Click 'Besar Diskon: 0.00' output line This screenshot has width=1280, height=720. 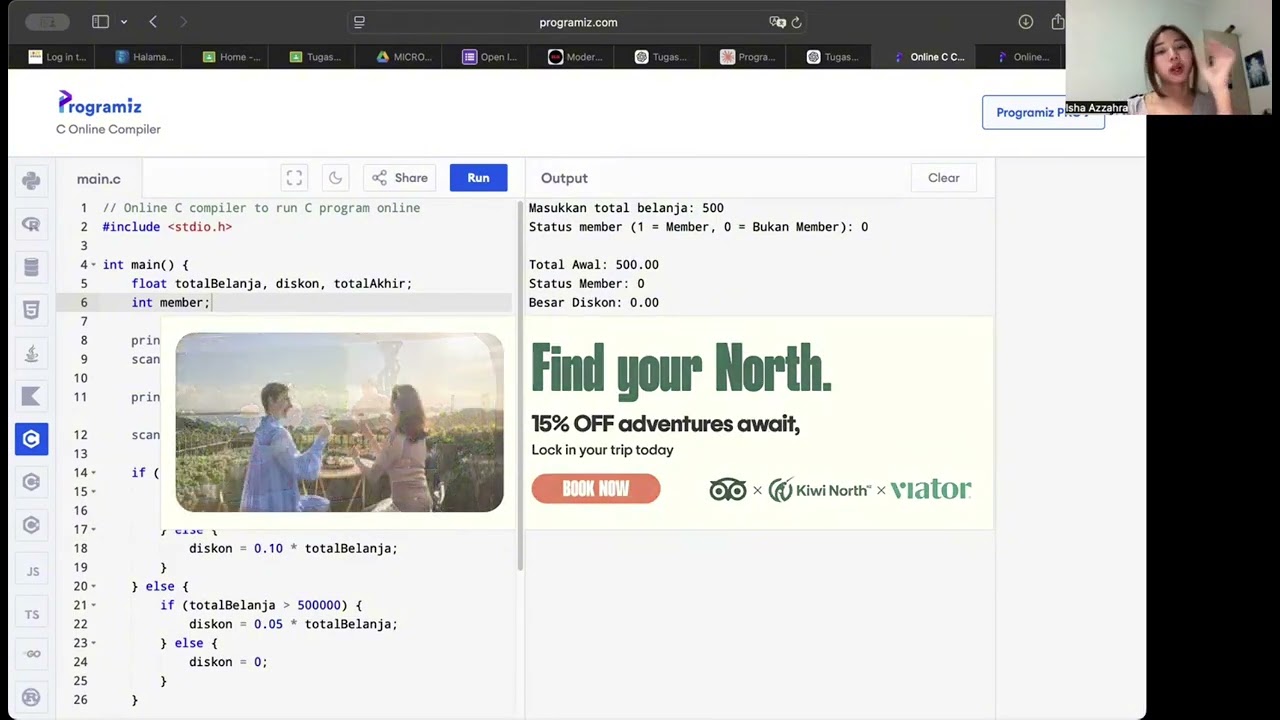coord(594,303)
